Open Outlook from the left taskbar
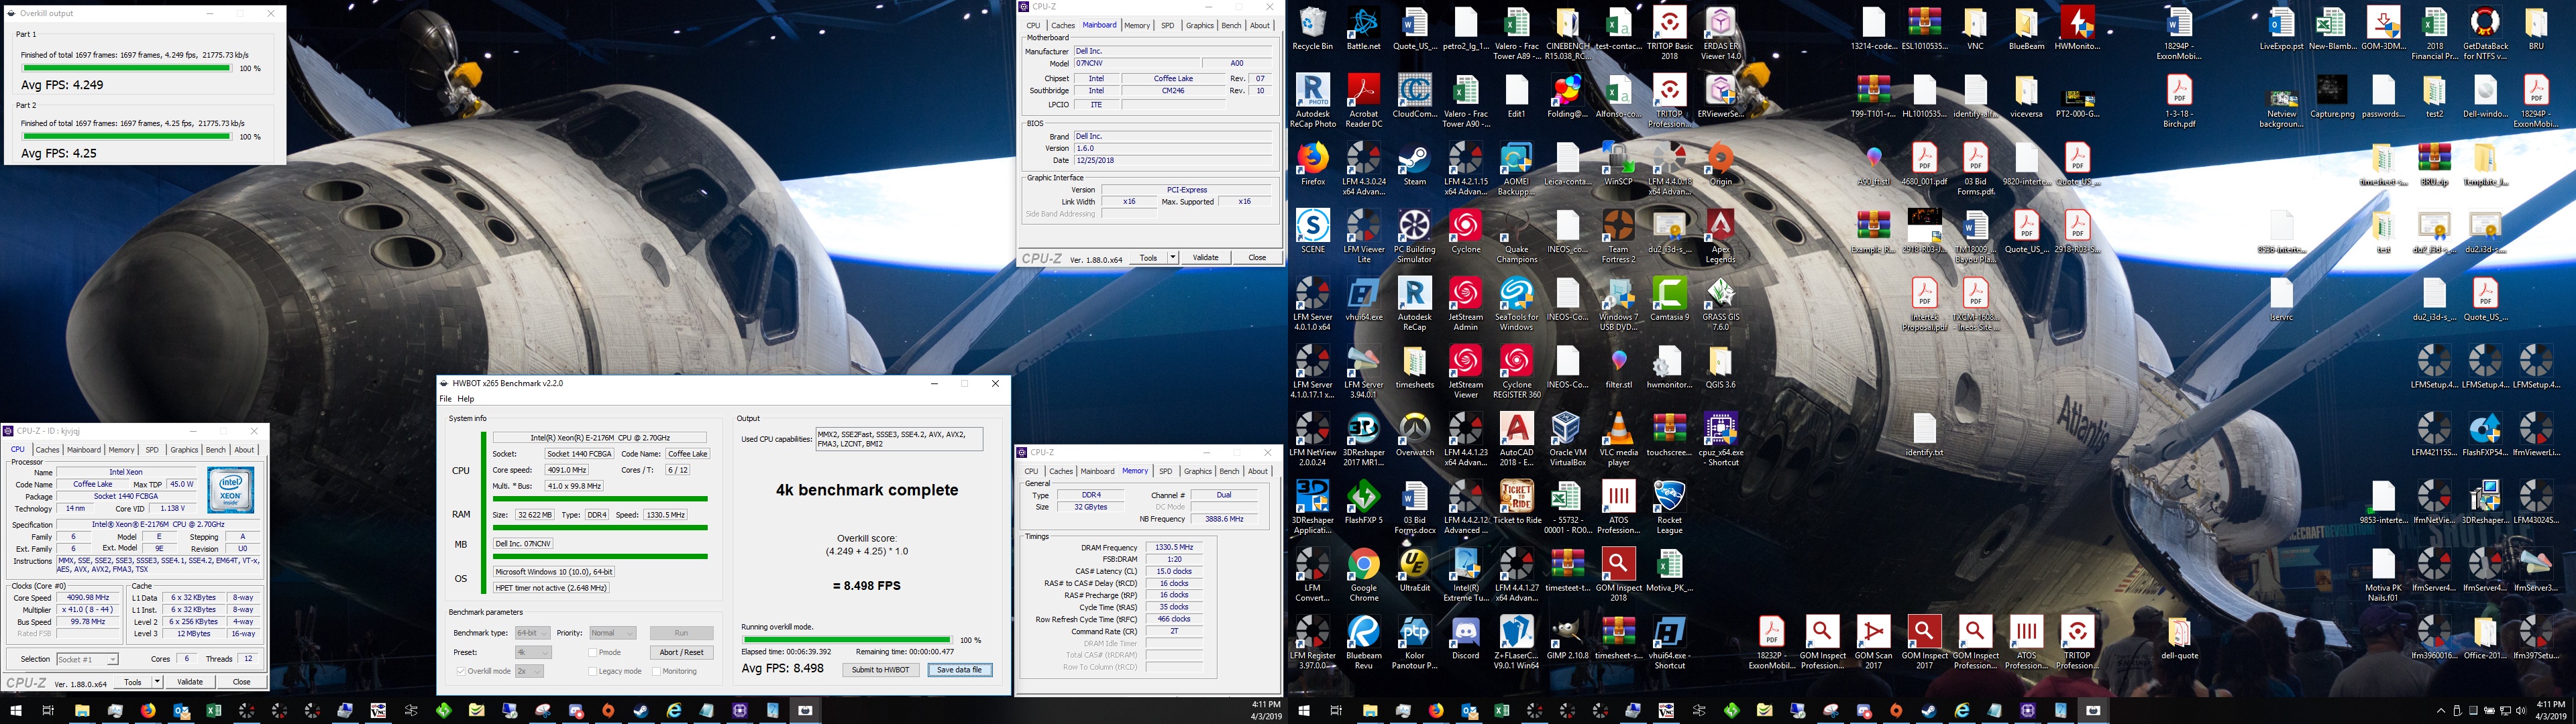Viewport: 2576px width, 724px height. click(180, 711)
